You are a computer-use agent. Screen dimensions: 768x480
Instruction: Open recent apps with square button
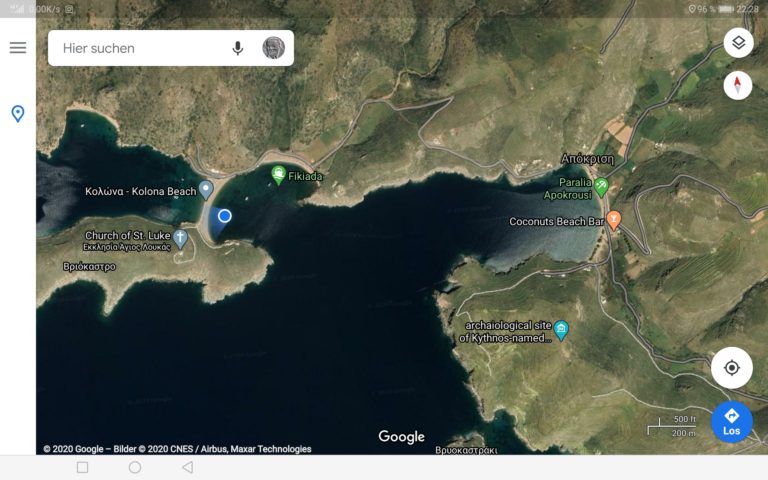[x=83, y=467]
